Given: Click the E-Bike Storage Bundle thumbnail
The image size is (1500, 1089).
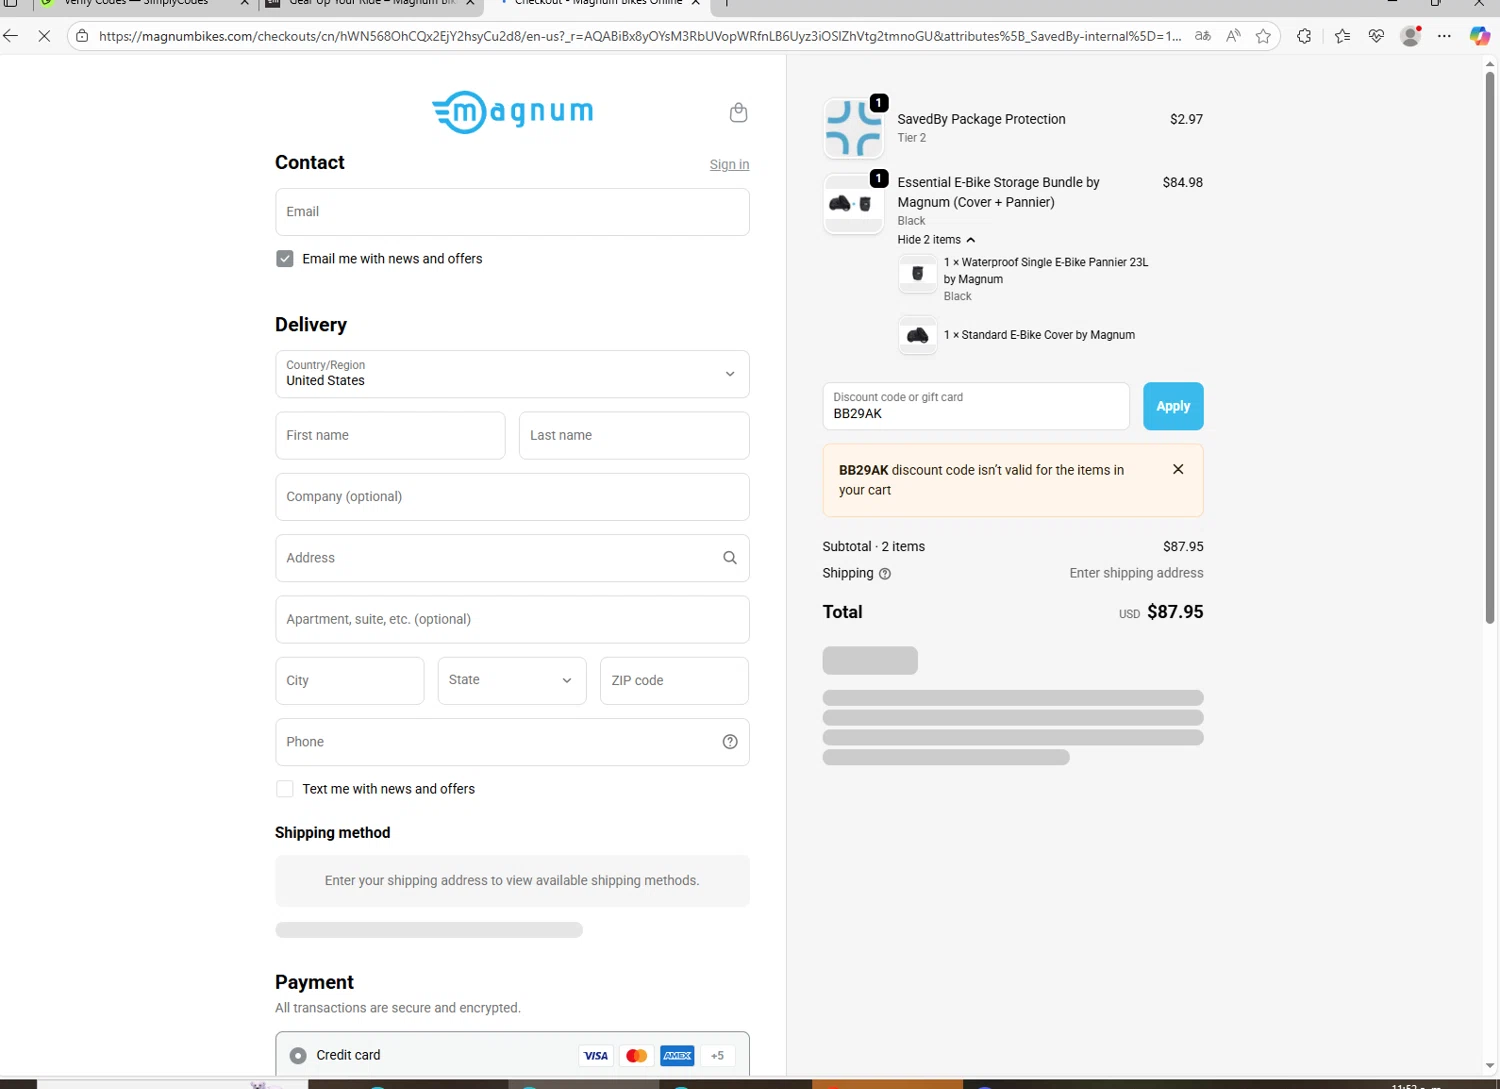Looking at the screenshot, I should pos(853,204).
